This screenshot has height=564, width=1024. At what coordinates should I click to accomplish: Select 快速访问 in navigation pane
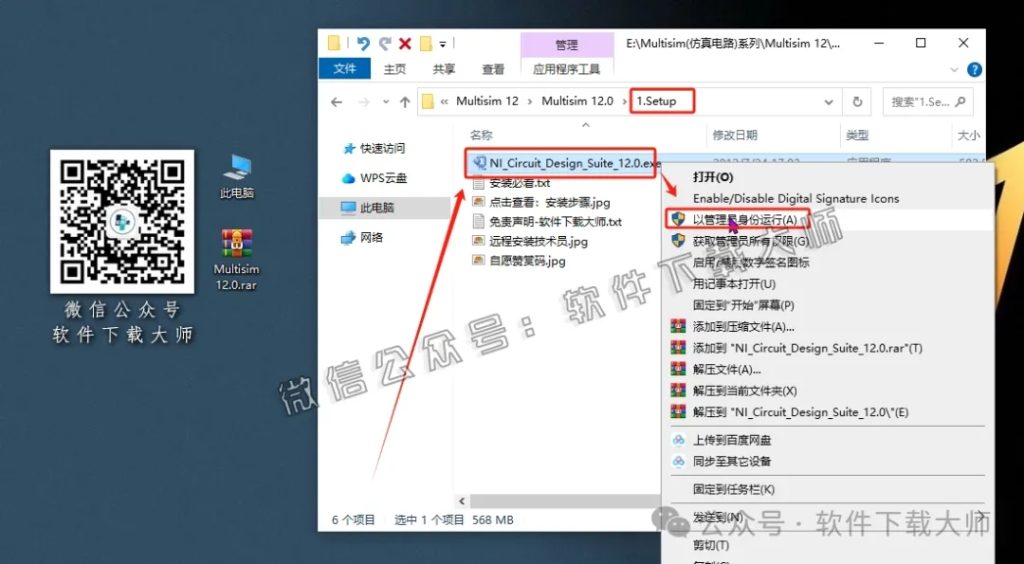[x=374, y=149]
